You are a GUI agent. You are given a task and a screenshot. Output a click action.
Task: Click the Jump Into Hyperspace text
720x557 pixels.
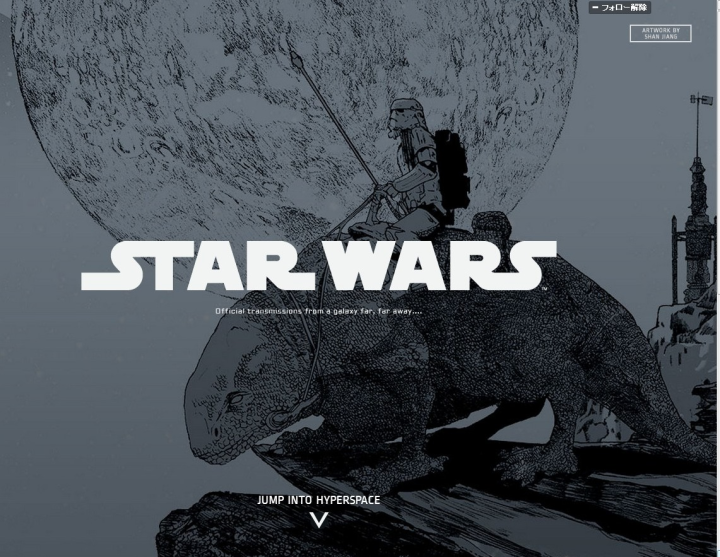pyautogui.click(x=319, y=500)
